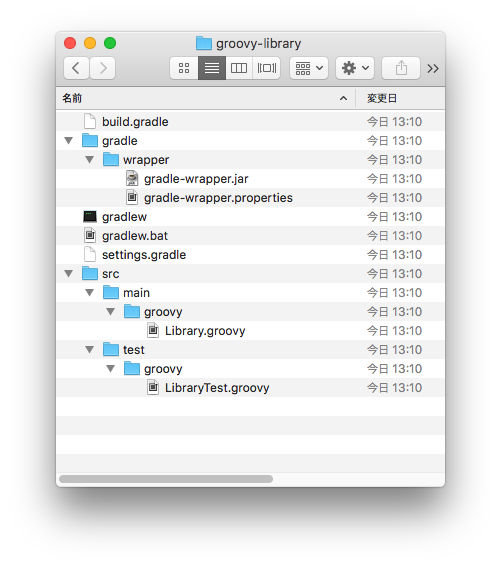This screenshot has width=501, height=567.
Task: Collapse the wrapper folder
Action: click(90, 160)
